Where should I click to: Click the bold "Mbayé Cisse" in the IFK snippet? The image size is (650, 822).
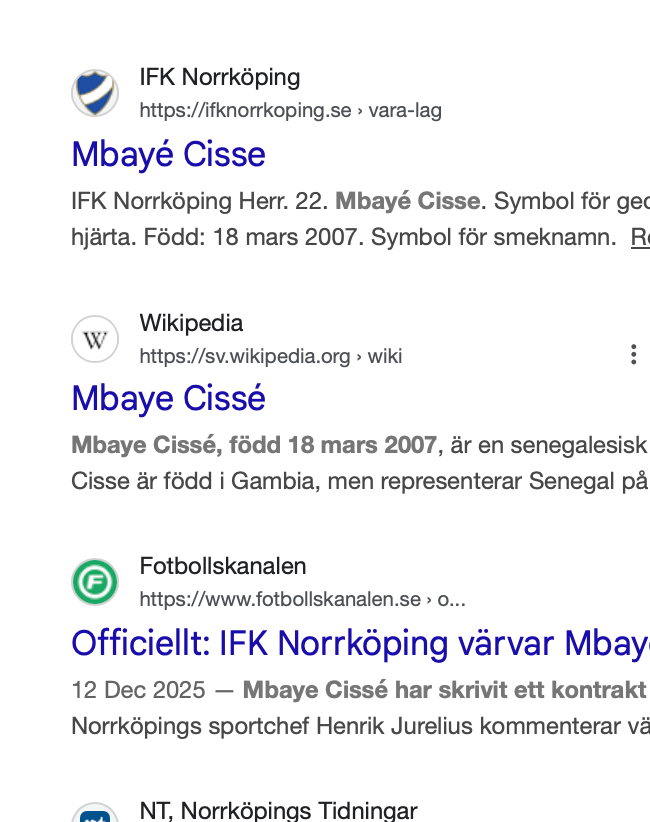[407, 201]
